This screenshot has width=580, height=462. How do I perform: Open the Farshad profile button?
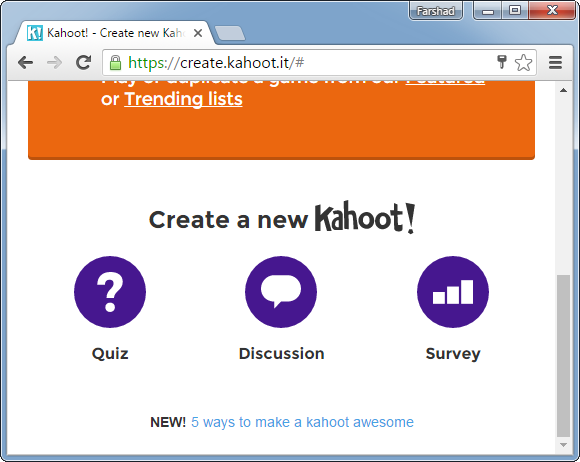click(435, 11)
